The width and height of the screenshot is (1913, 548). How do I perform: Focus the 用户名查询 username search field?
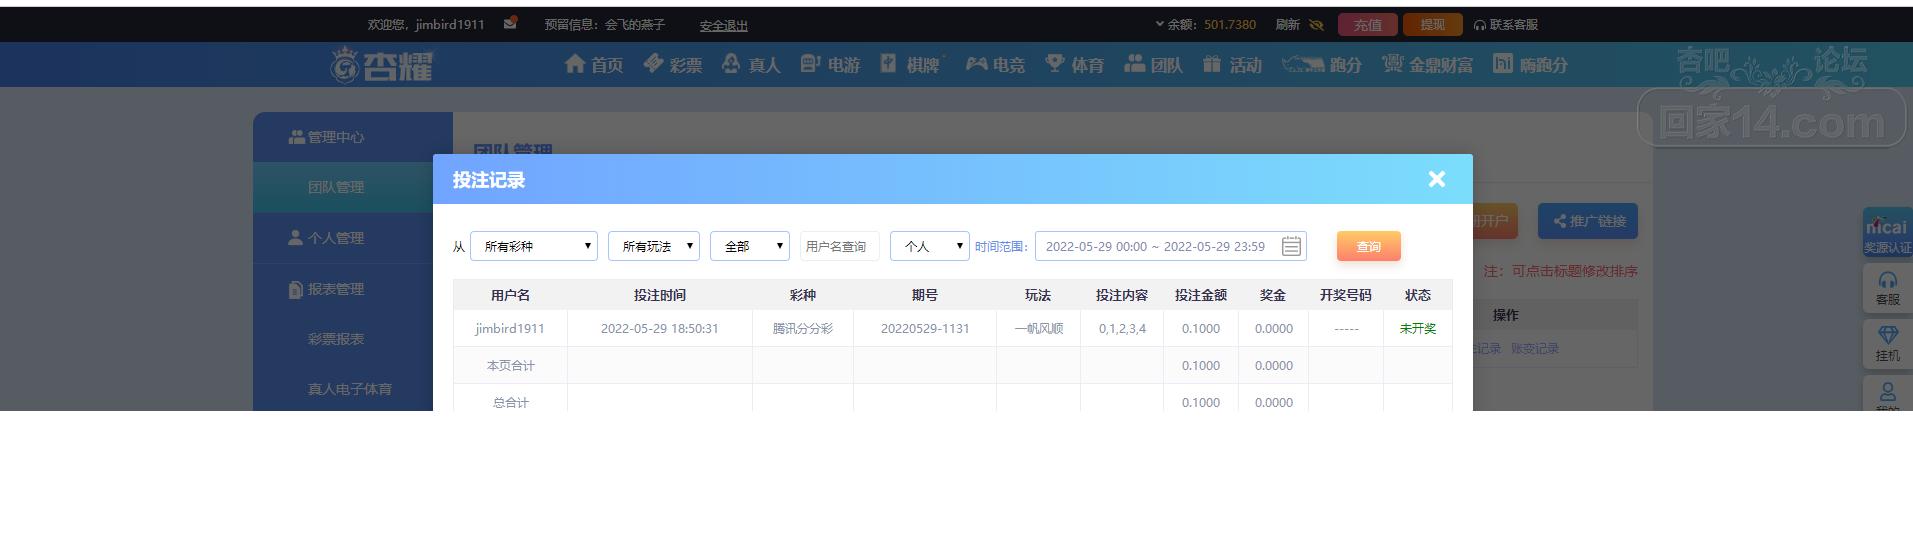(840, 246)
